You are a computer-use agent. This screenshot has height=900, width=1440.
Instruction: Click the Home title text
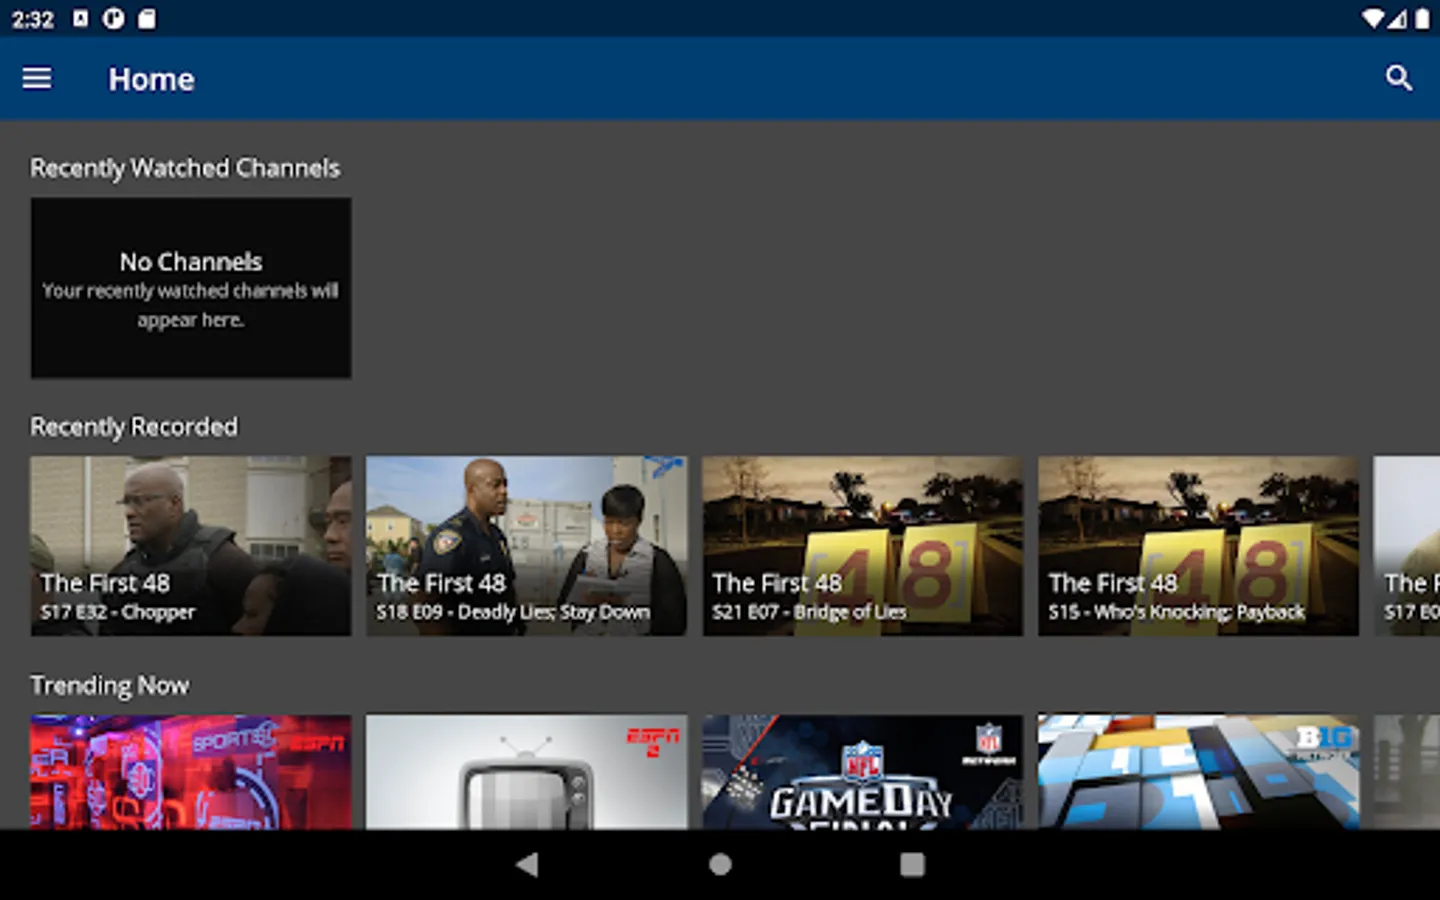pos(152,79)
